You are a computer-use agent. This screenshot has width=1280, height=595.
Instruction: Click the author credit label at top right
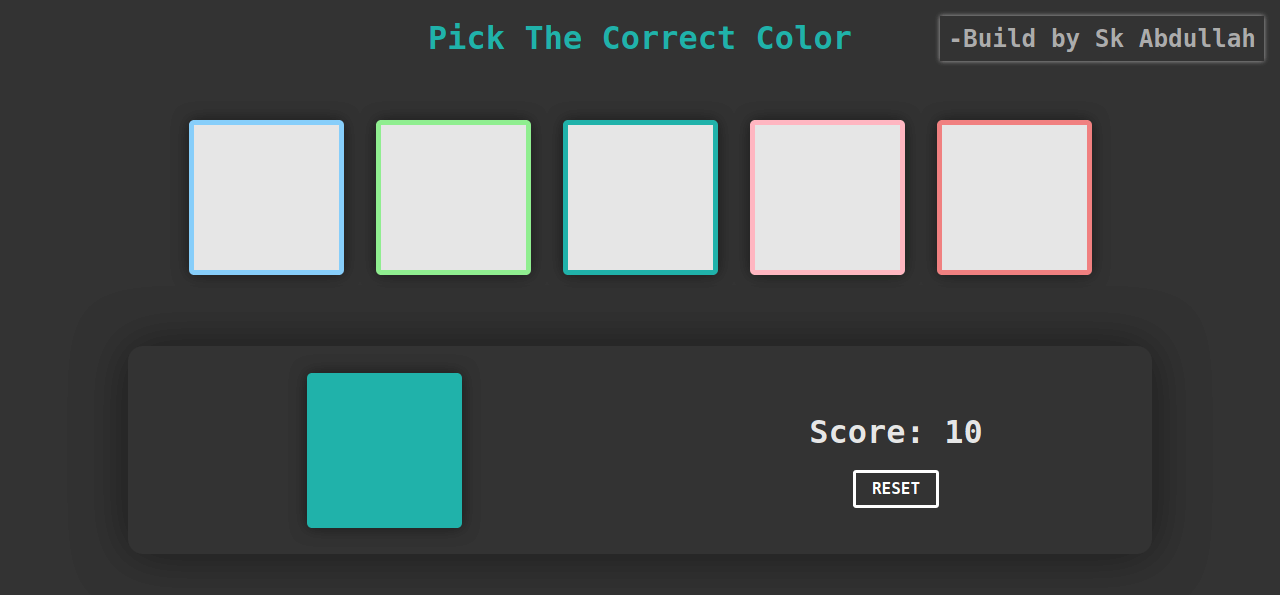1102,39
